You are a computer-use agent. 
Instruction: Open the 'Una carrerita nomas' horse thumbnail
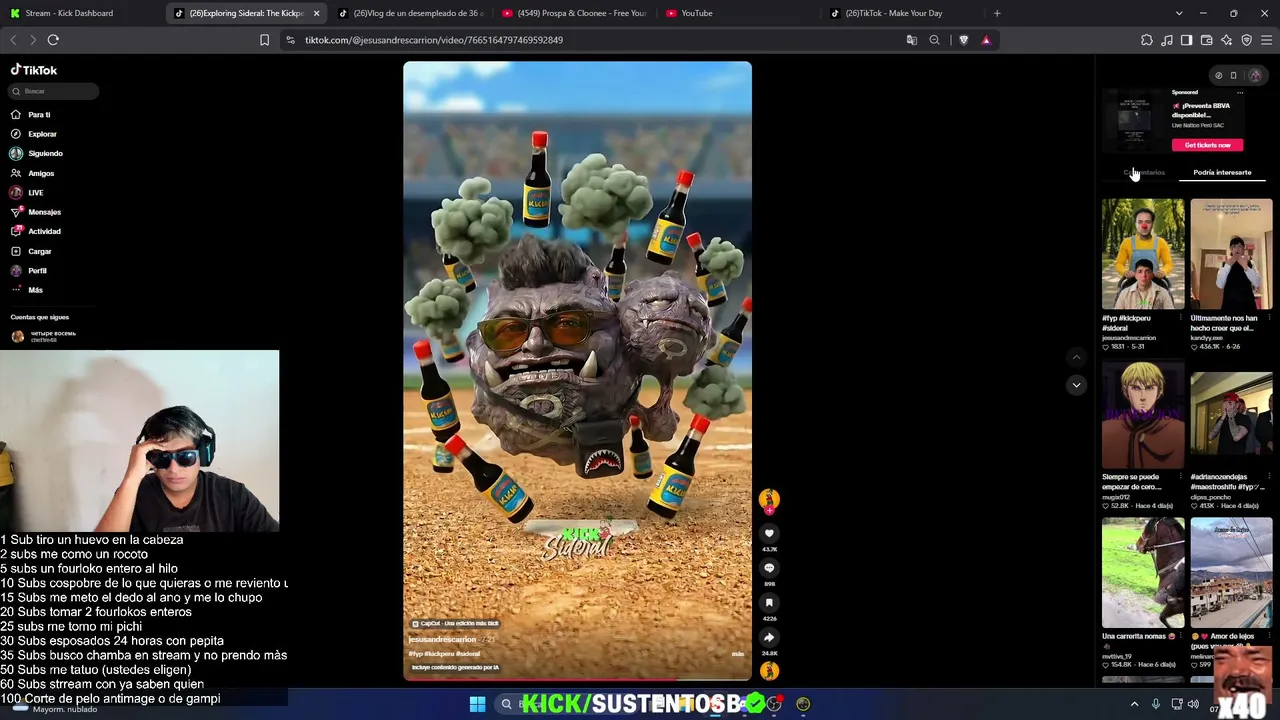tap(1143, 573)
